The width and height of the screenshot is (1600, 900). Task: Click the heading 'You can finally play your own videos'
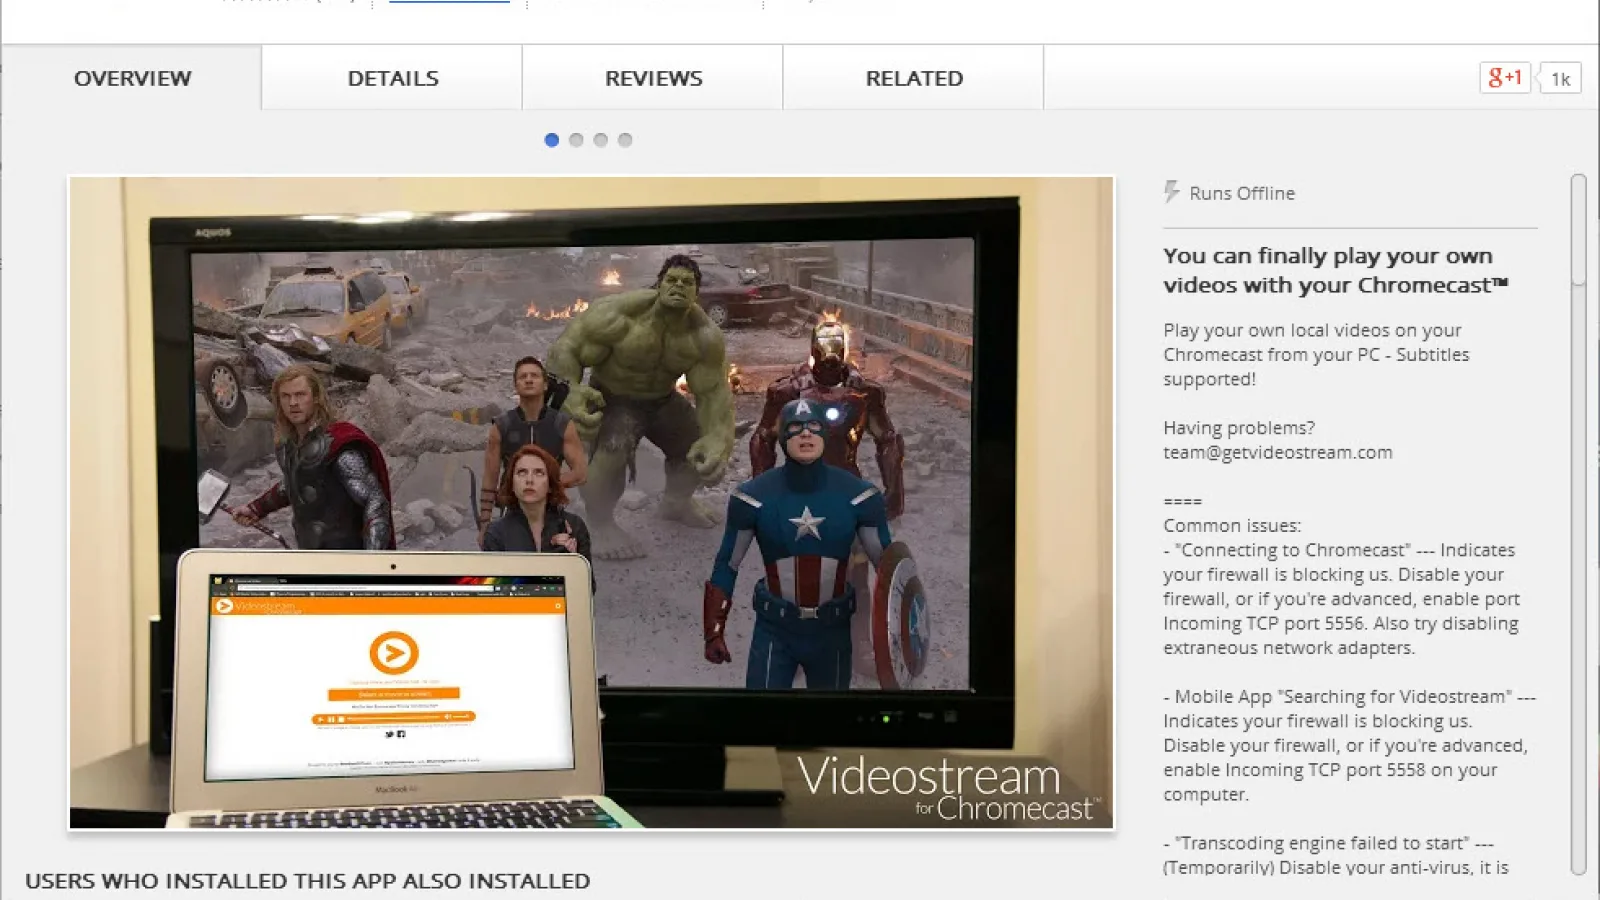(1336, 270)
